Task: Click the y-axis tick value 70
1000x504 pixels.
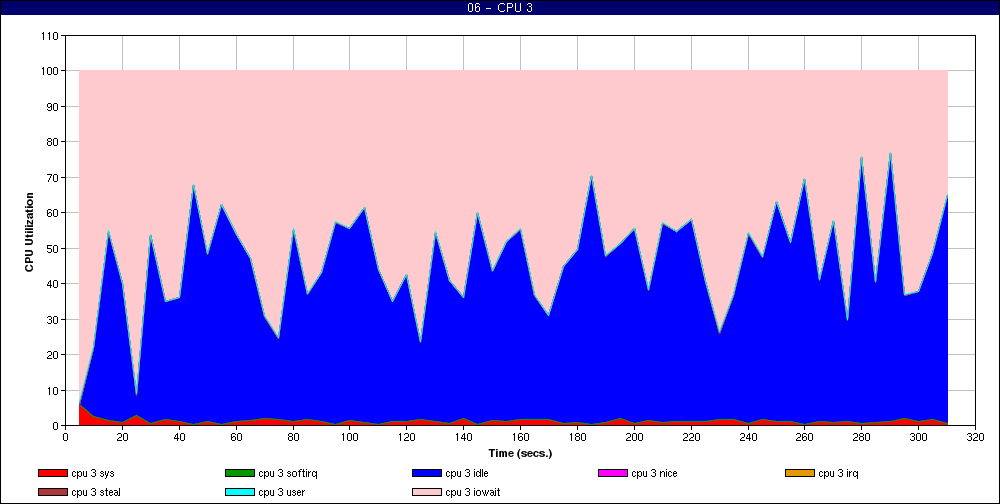Action: pos(54,177)
